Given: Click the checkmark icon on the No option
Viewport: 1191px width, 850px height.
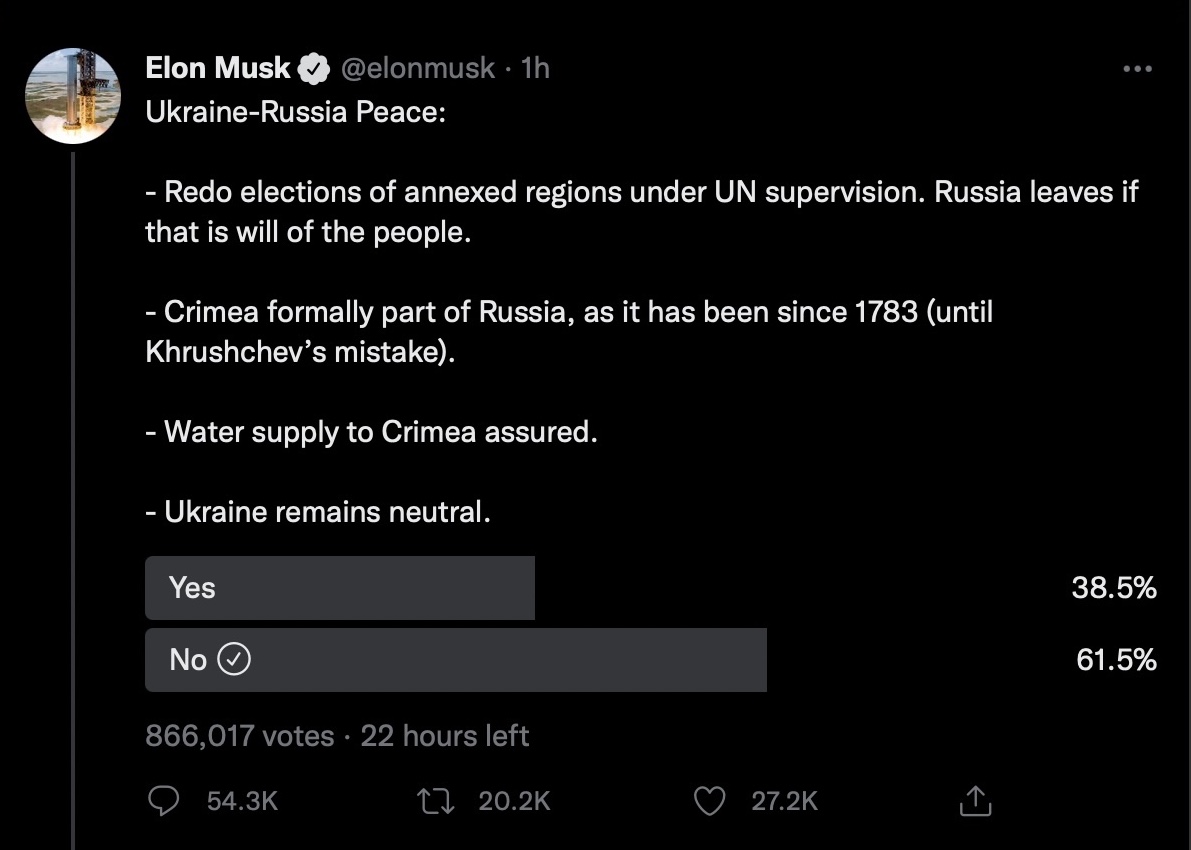Looking at the screenshot, I should coord(232,660).
